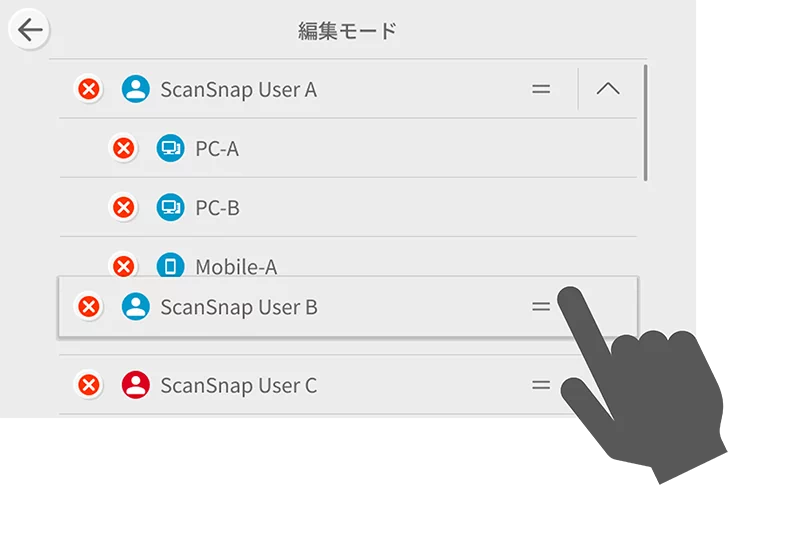
Task: Remove PC-B using its red X icon
Action: pos(123,208)
